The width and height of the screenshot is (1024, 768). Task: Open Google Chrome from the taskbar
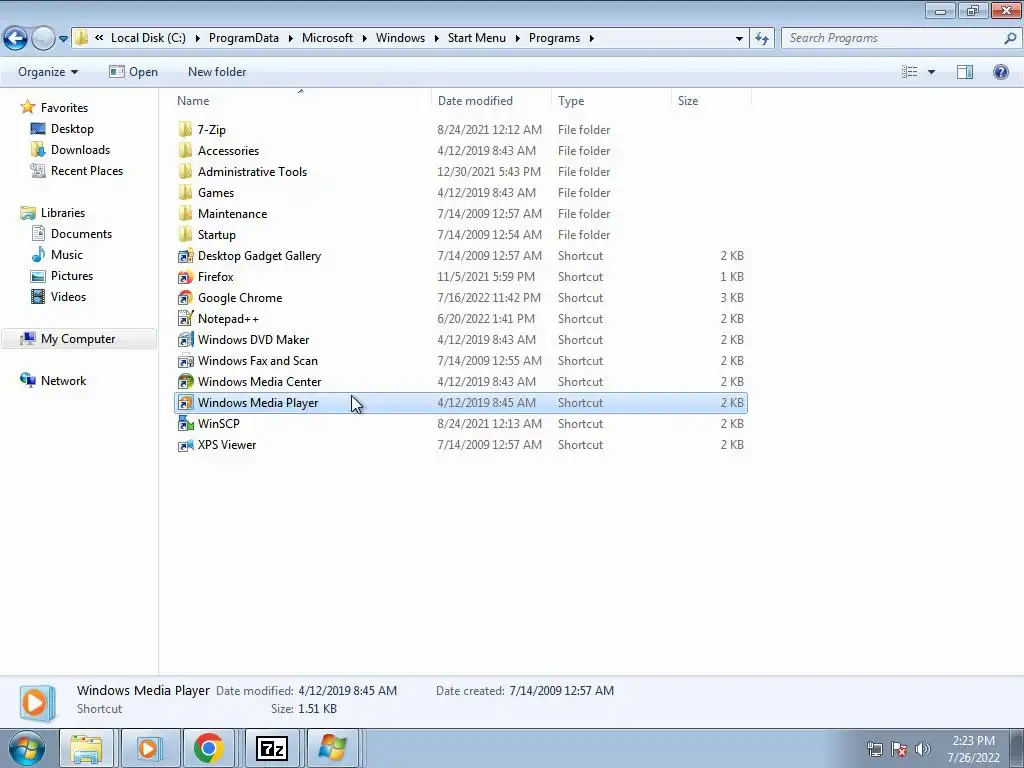[209, 748]
